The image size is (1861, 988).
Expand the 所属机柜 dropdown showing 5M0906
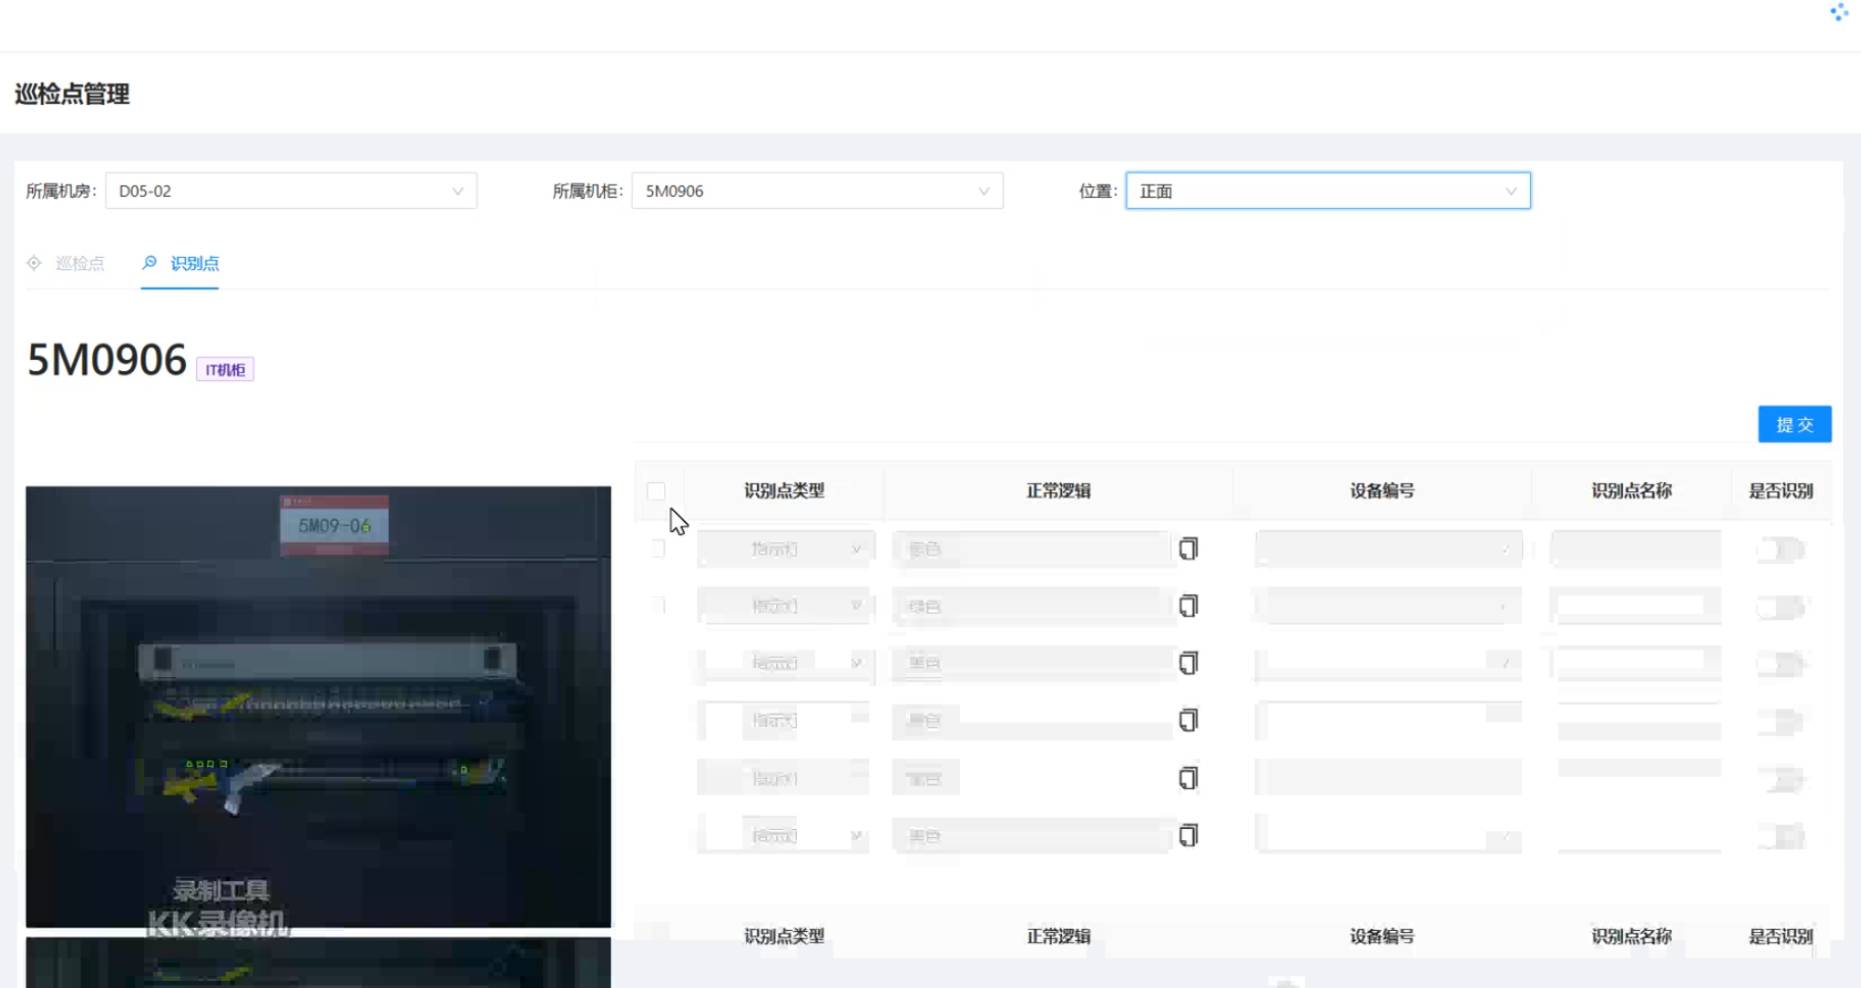pos(816,191)
